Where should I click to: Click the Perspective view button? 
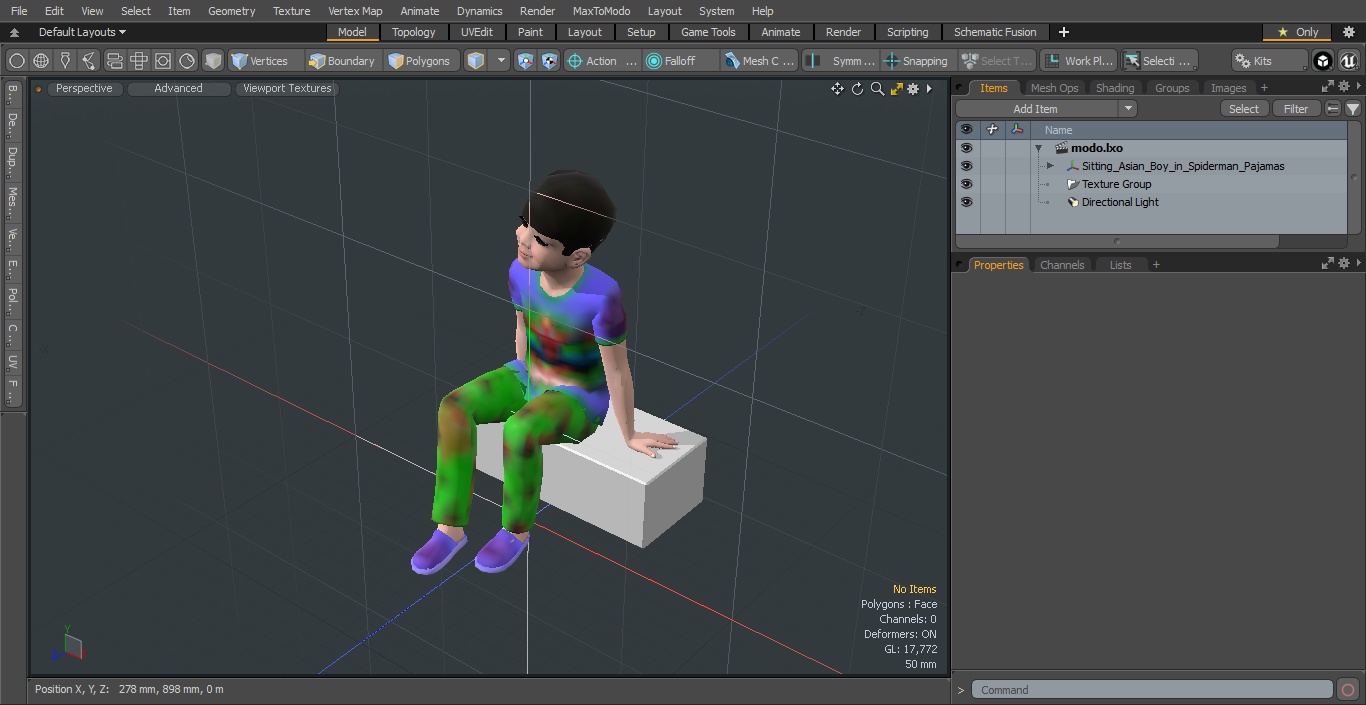pyautogui.click(x=84, y=88)
